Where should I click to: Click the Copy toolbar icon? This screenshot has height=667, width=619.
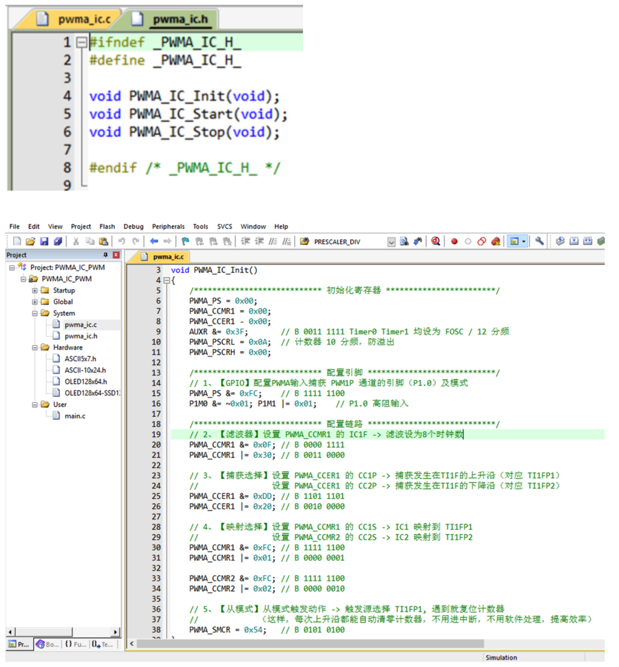(x=90, y=242)
